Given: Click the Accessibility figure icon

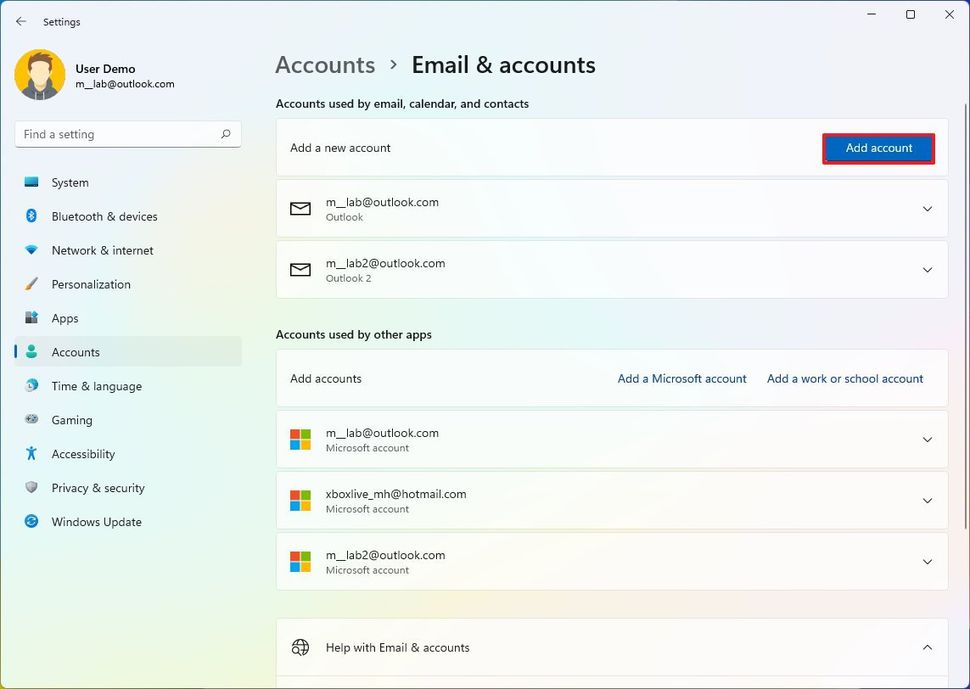Looking at the screenshot, I should pos(31,454).
